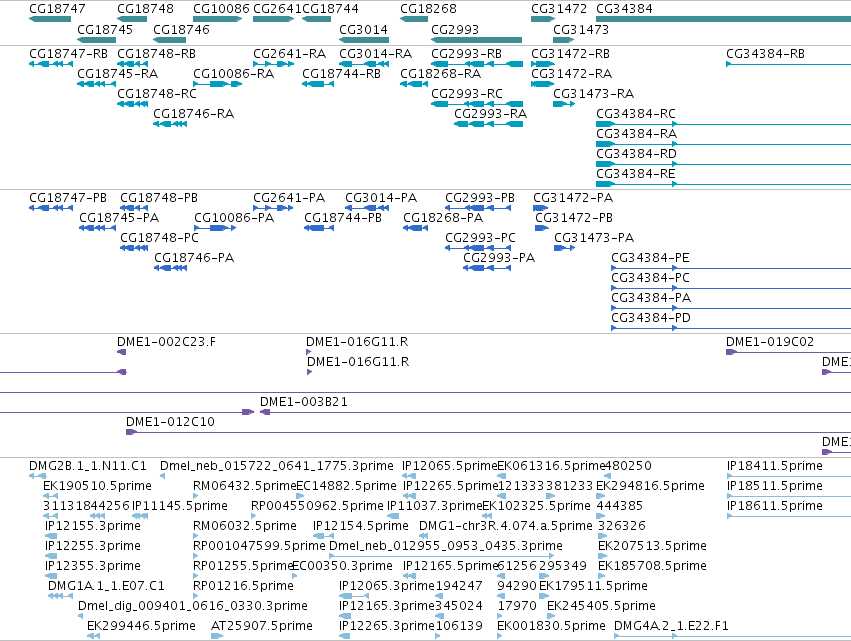The image size is (851, 641).
Task: Select protein label CG18748-PC
Action: 159,238
